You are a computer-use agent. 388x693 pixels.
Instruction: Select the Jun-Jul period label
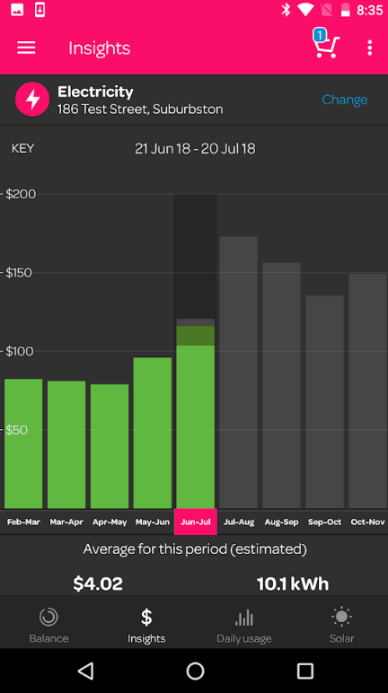point(196,522)
